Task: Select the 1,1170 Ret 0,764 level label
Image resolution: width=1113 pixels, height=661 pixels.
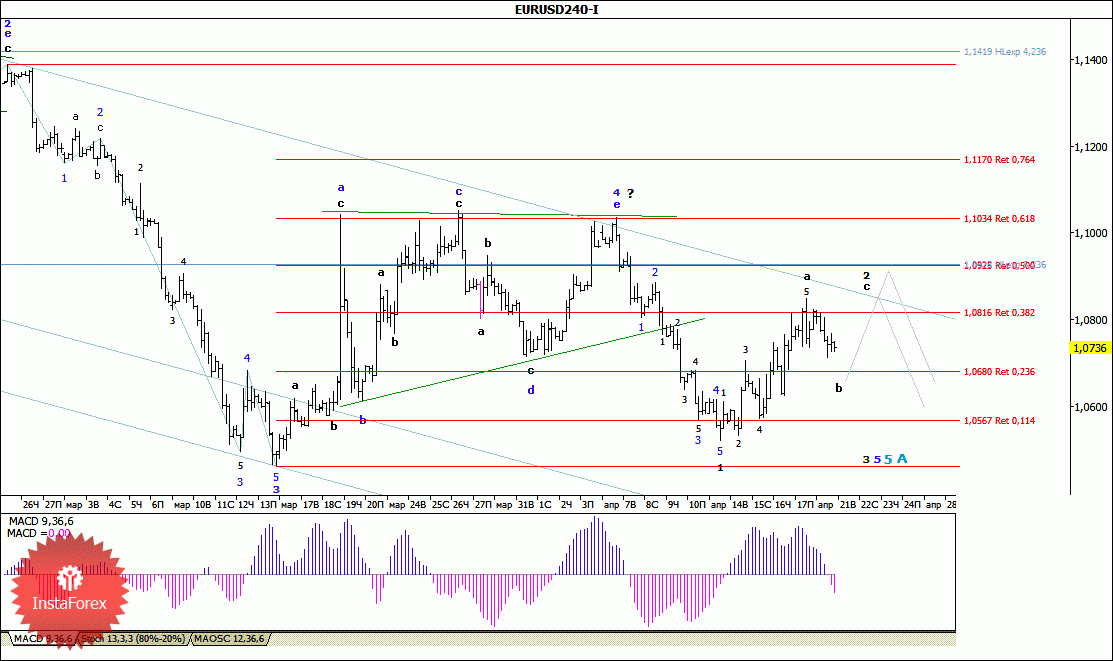Action: (999, 160)
